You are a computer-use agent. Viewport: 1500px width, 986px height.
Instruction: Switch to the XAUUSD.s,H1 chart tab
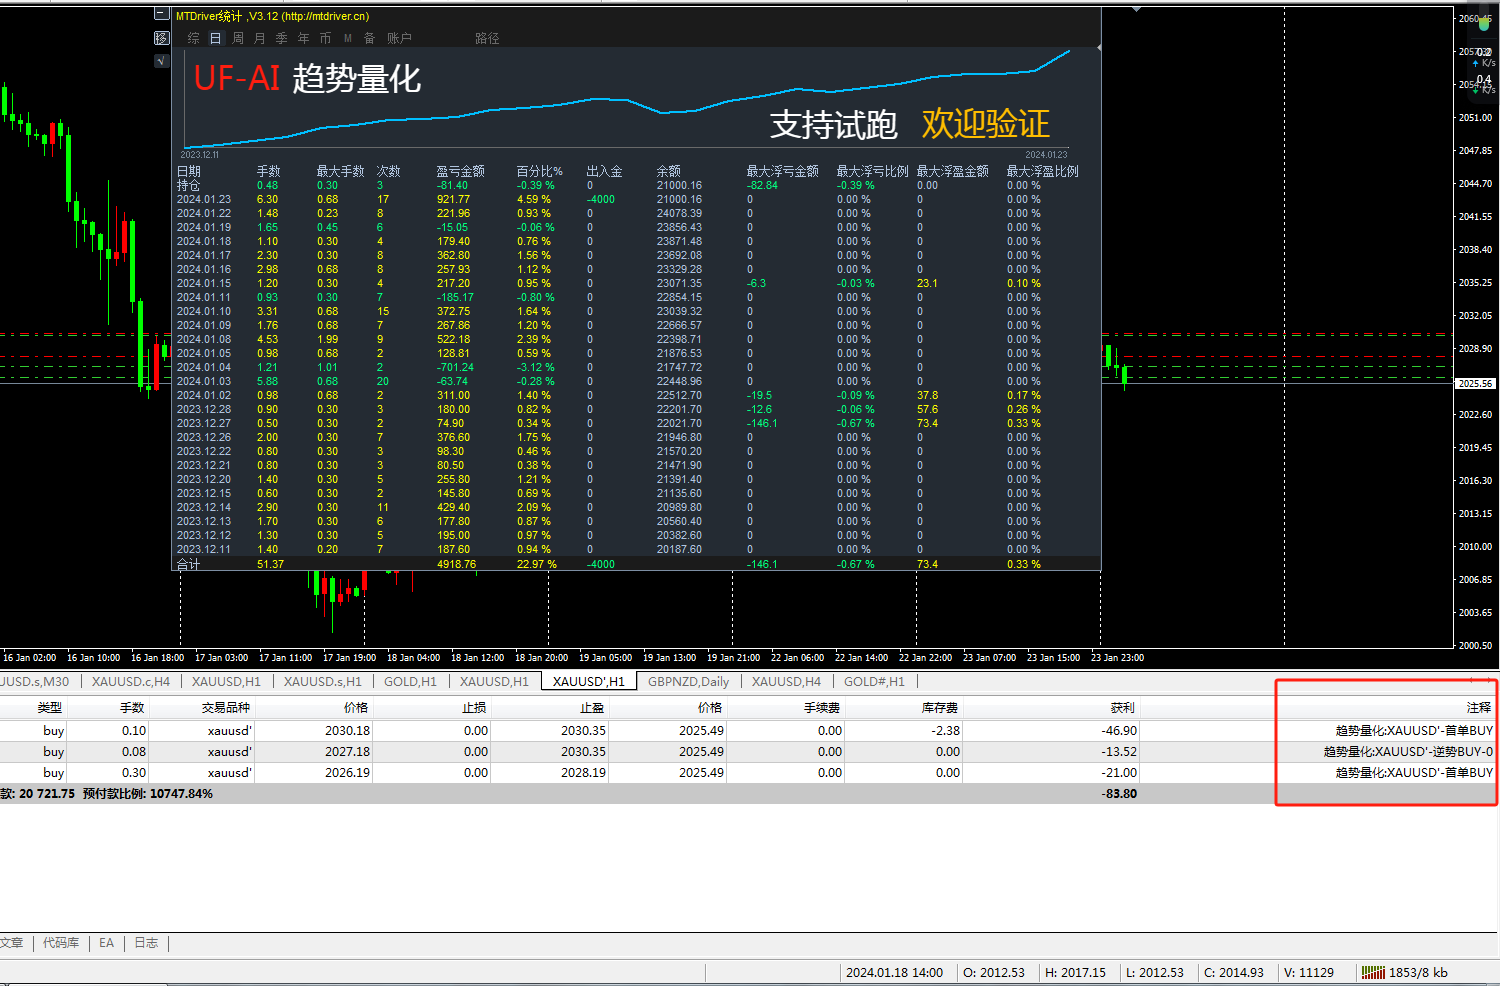coord(323,681)
